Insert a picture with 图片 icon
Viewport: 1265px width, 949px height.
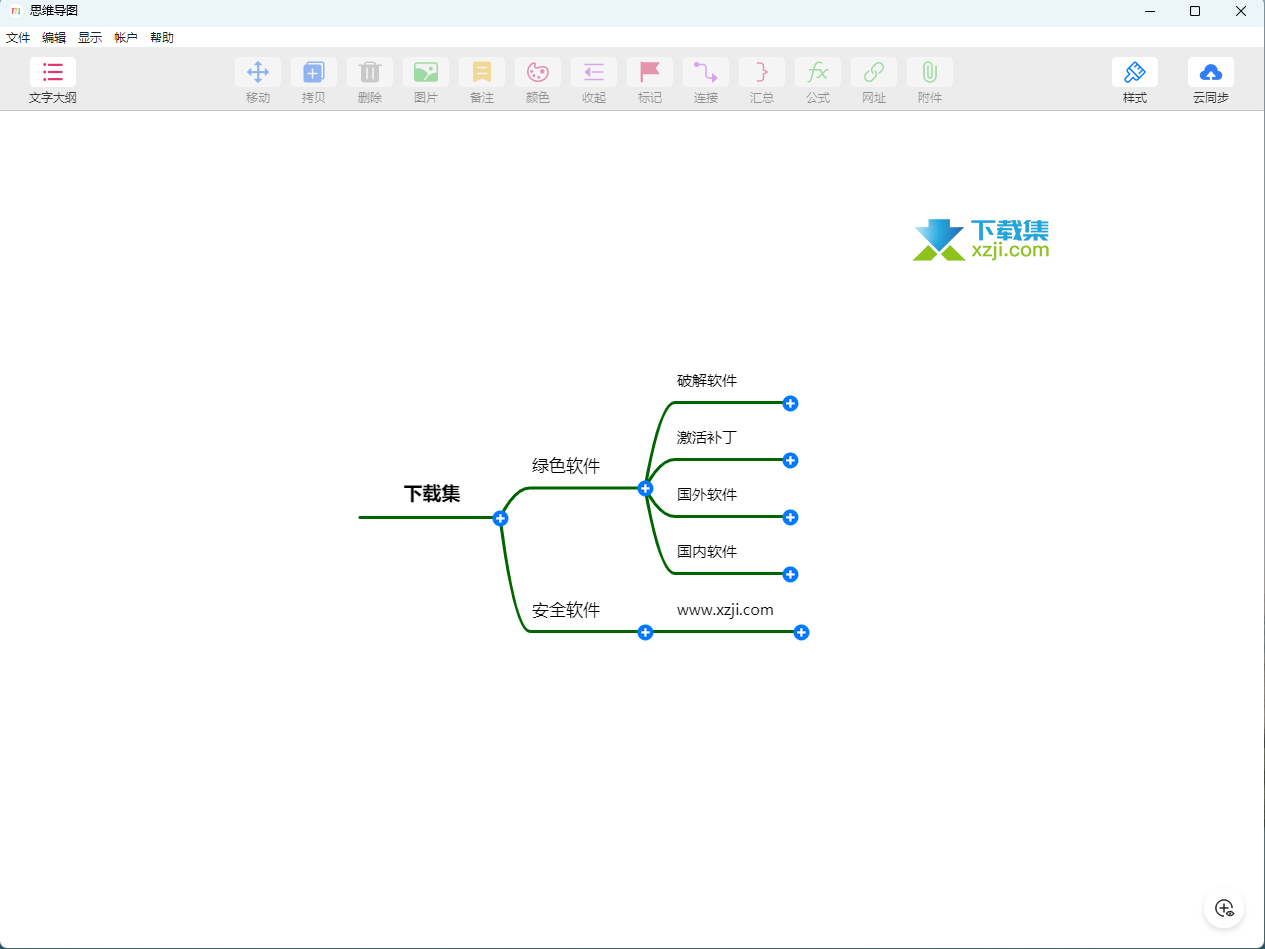click(426, 72)
